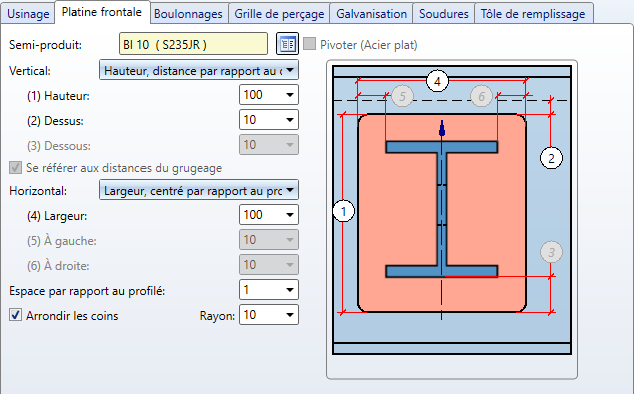Click the greyed circled number 3 marker
The image size is (634, 394).
point(551,252)
